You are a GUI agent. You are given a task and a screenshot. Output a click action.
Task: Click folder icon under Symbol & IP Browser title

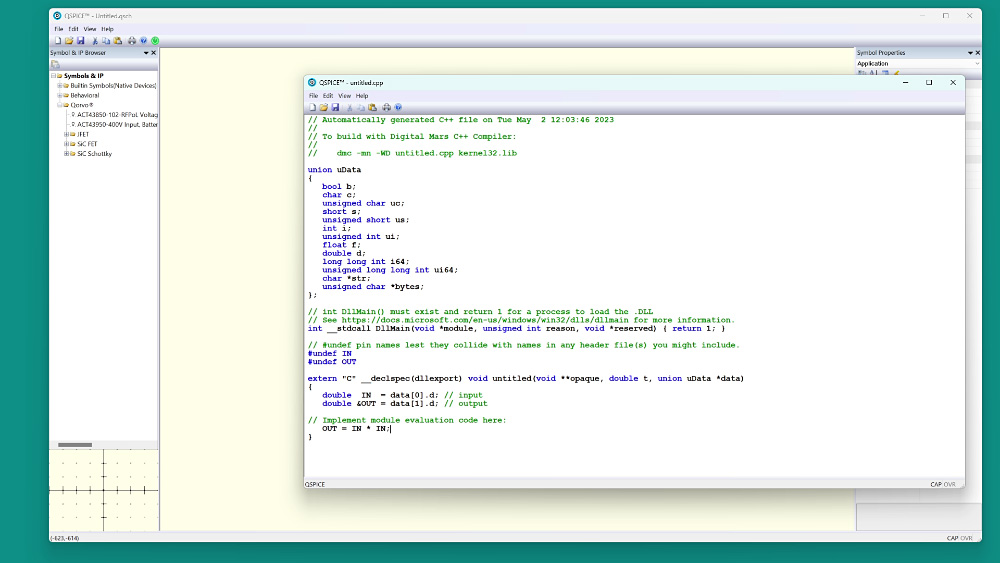coord(55,64)
